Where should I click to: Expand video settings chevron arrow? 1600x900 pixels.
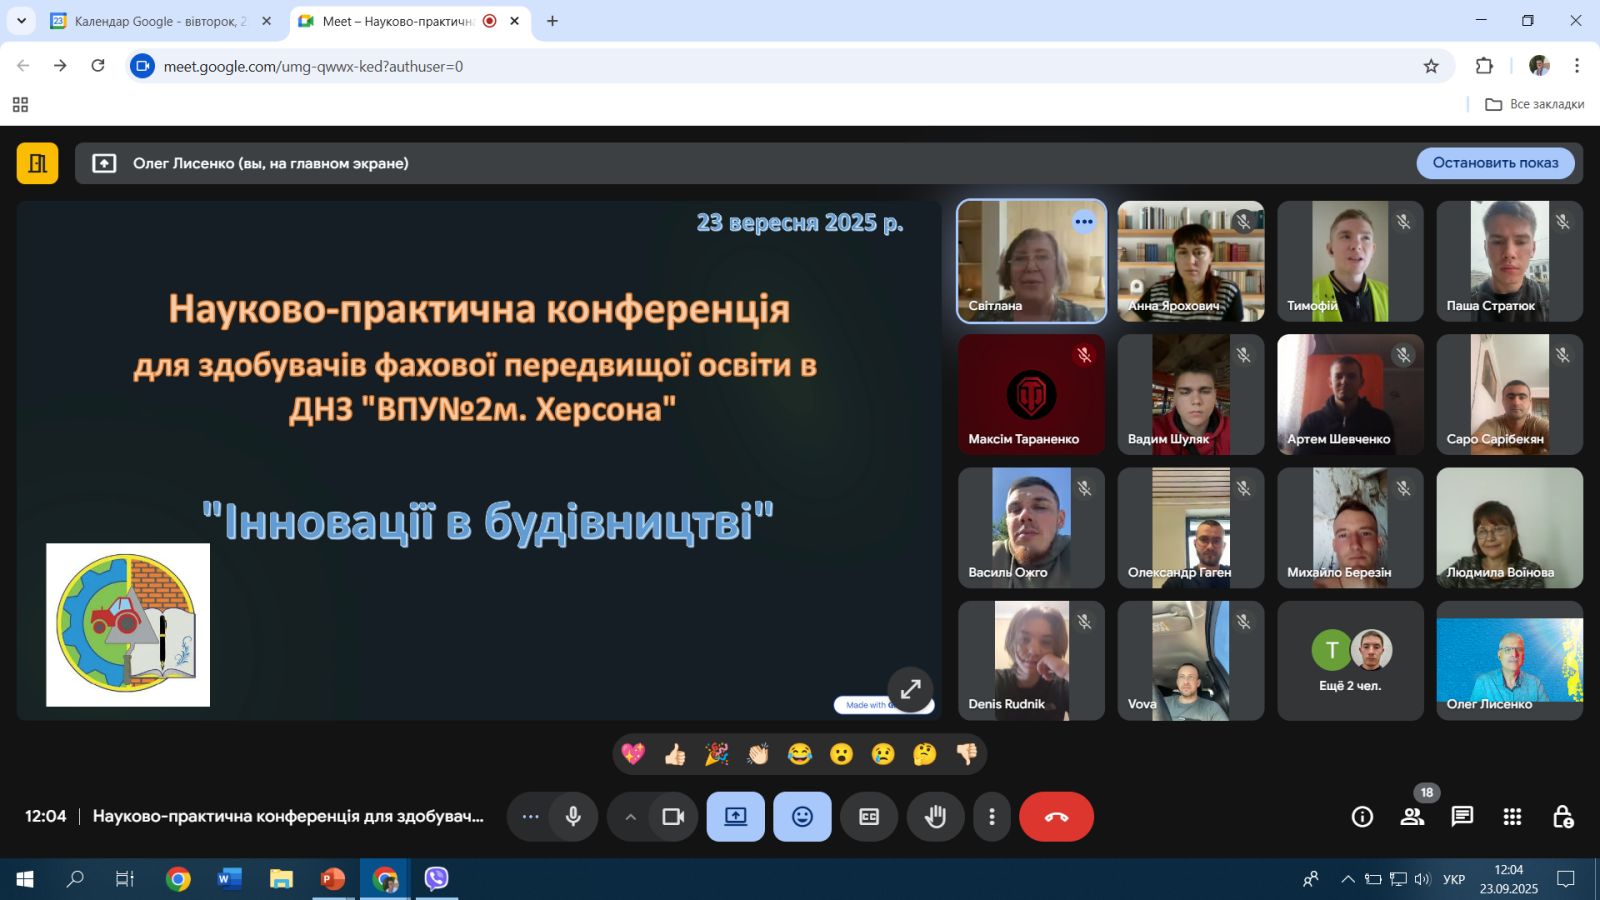click(x=630, y=817)
